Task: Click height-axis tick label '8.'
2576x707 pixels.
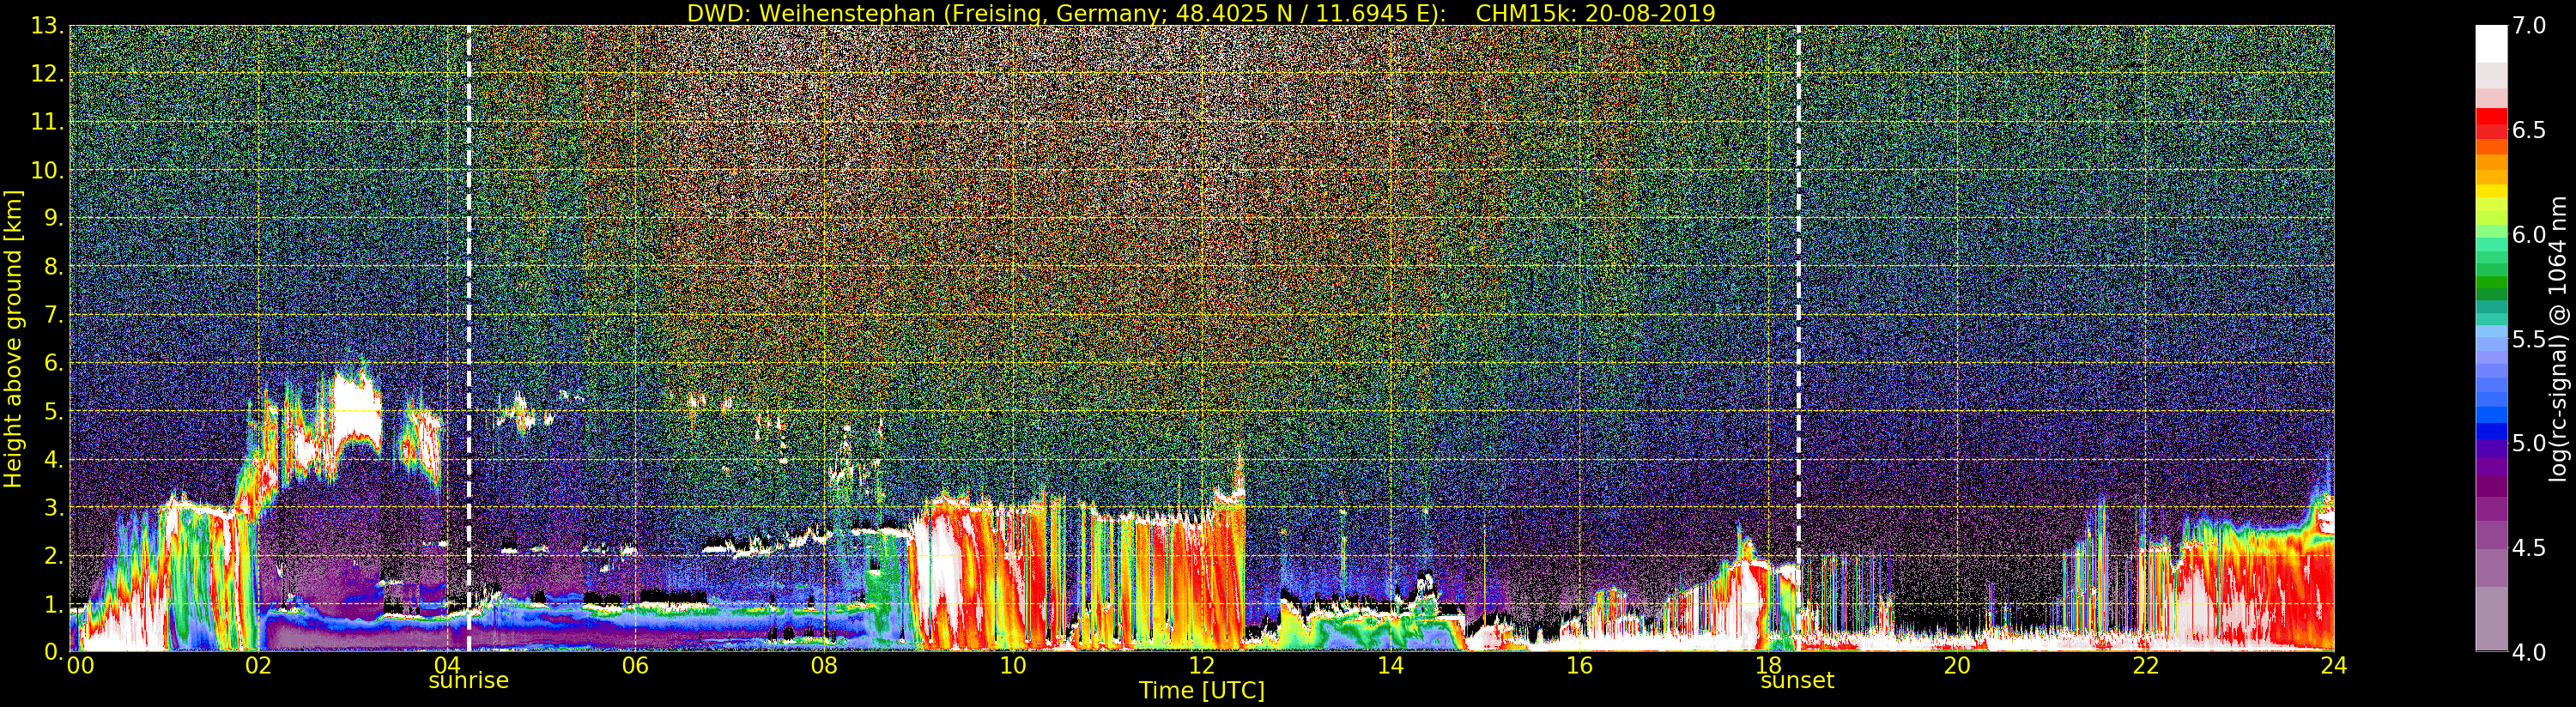Action: point(54,267)
